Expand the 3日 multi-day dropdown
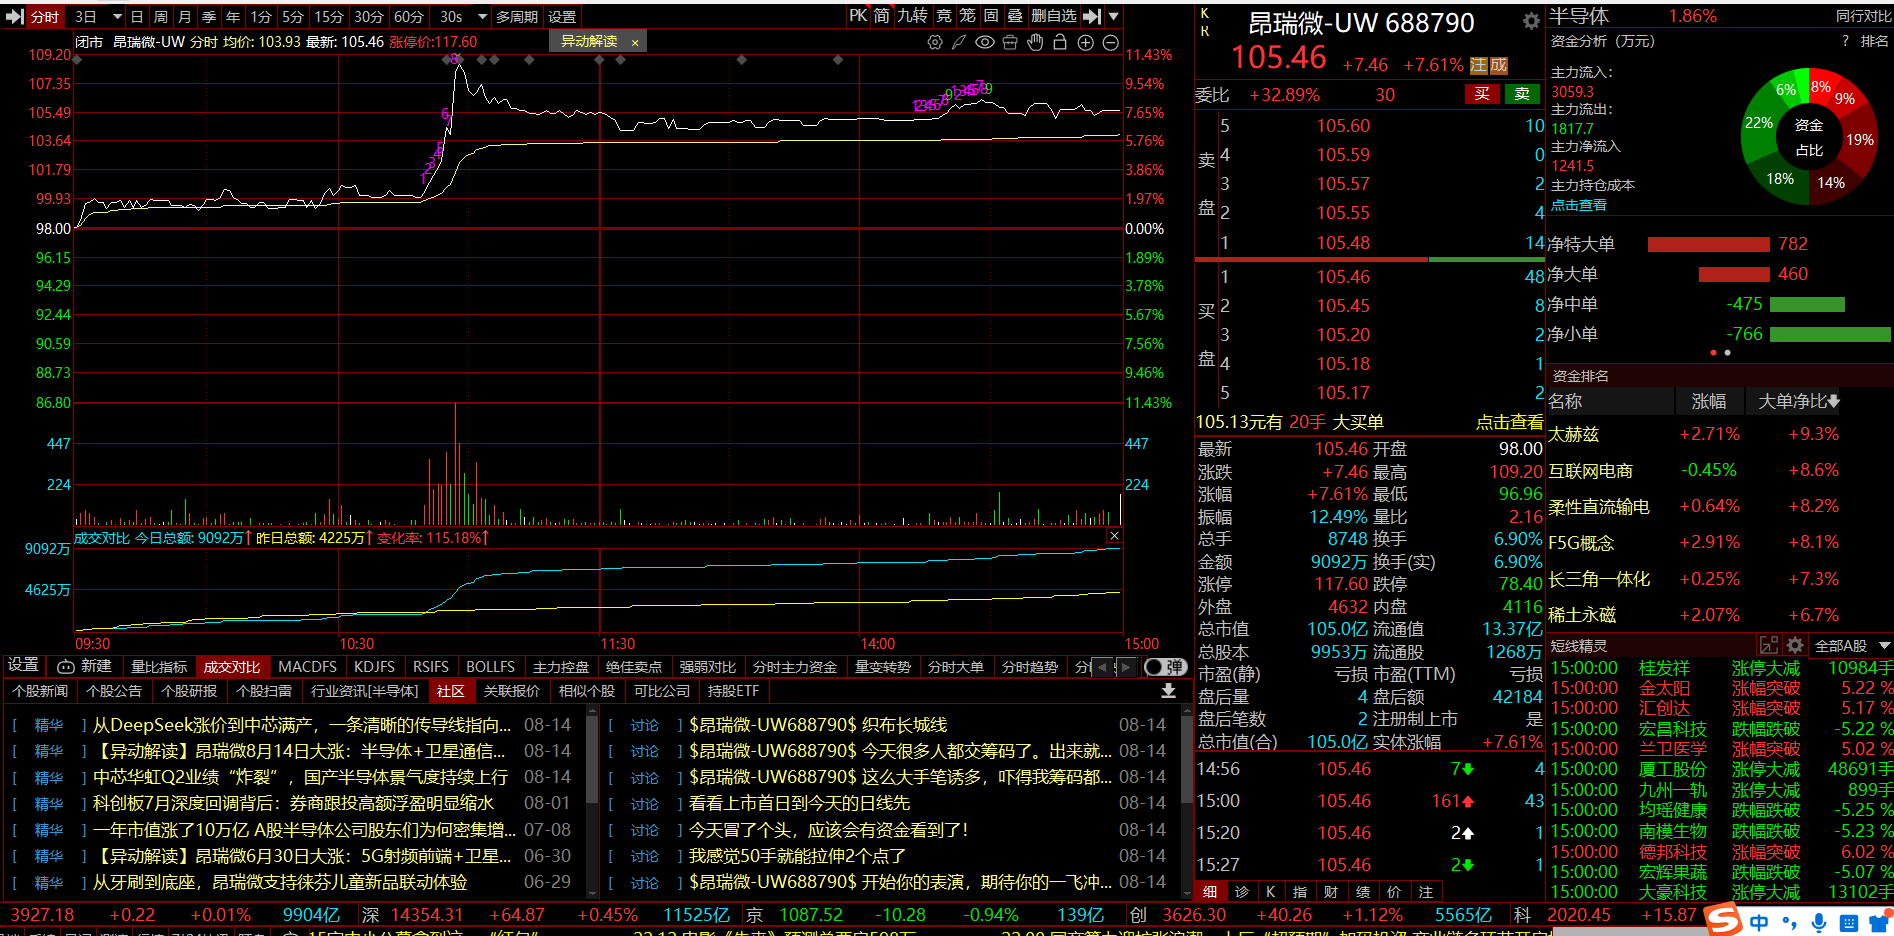 pyautogui.click(x=117, y=17)
